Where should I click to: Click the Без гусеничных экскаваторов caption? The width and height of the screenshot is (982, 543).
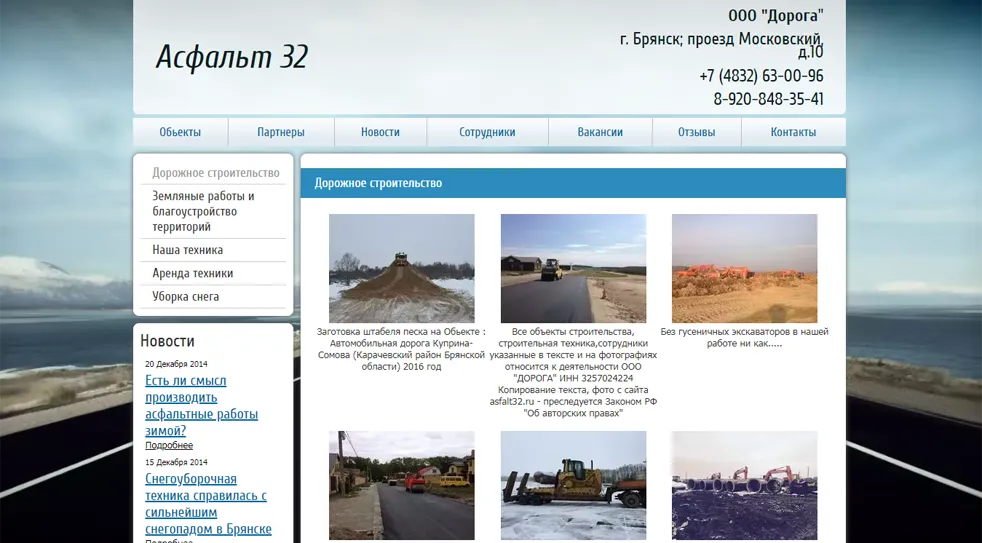pos(745,338)
